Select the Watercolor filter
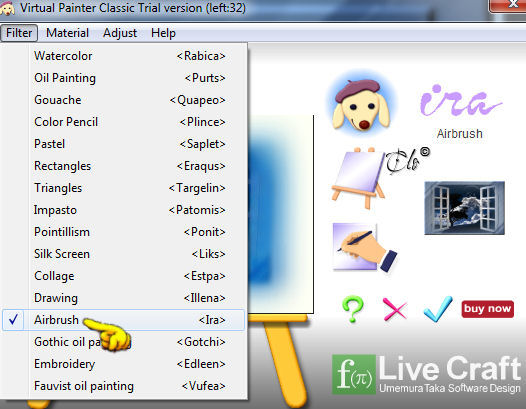The image size is (526, 409). pyautogui.click(x=123, y=56)
